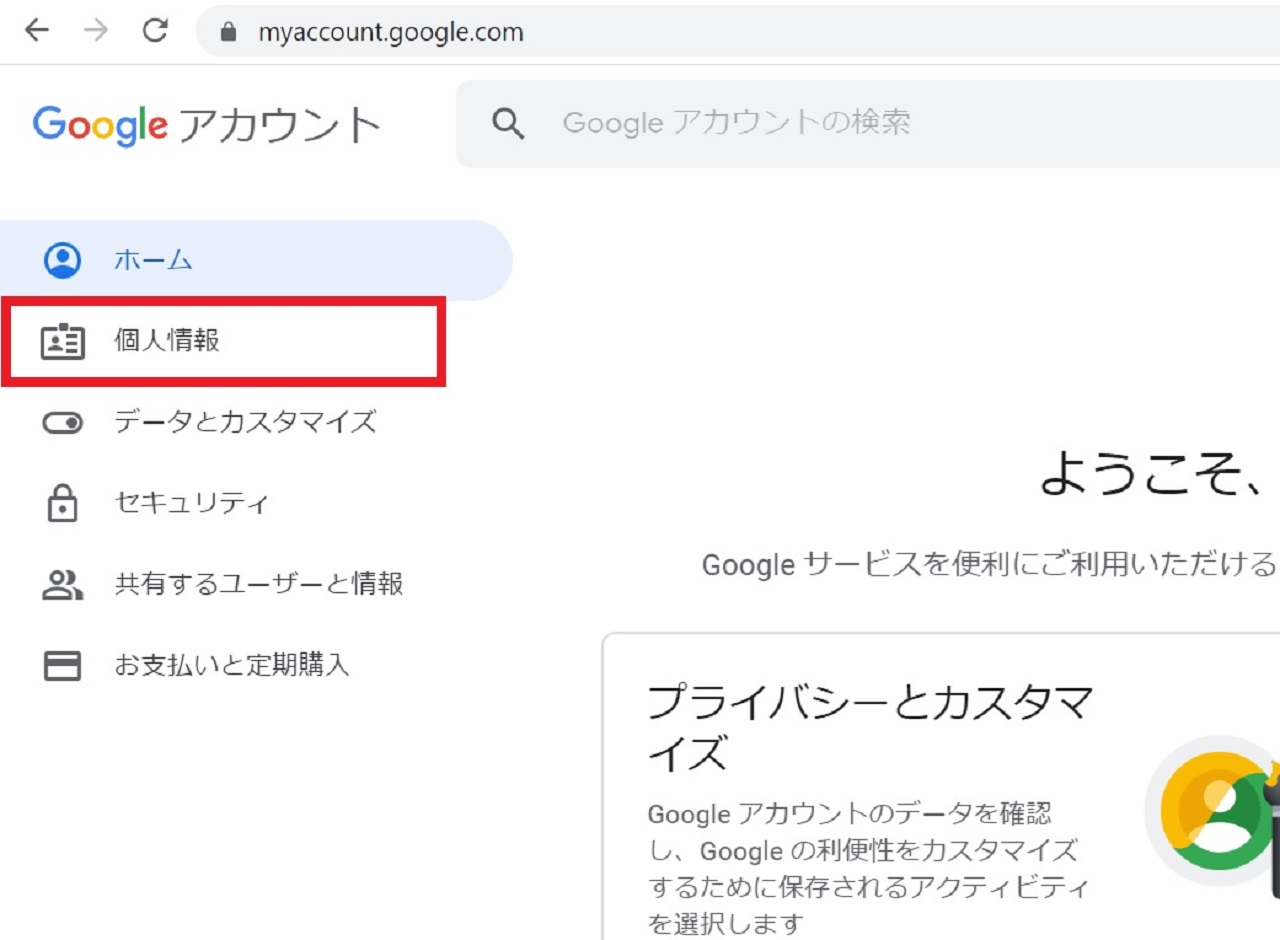Click the browser back arrow
This screenshot has width=1280, height=940.
coord(37,31)
